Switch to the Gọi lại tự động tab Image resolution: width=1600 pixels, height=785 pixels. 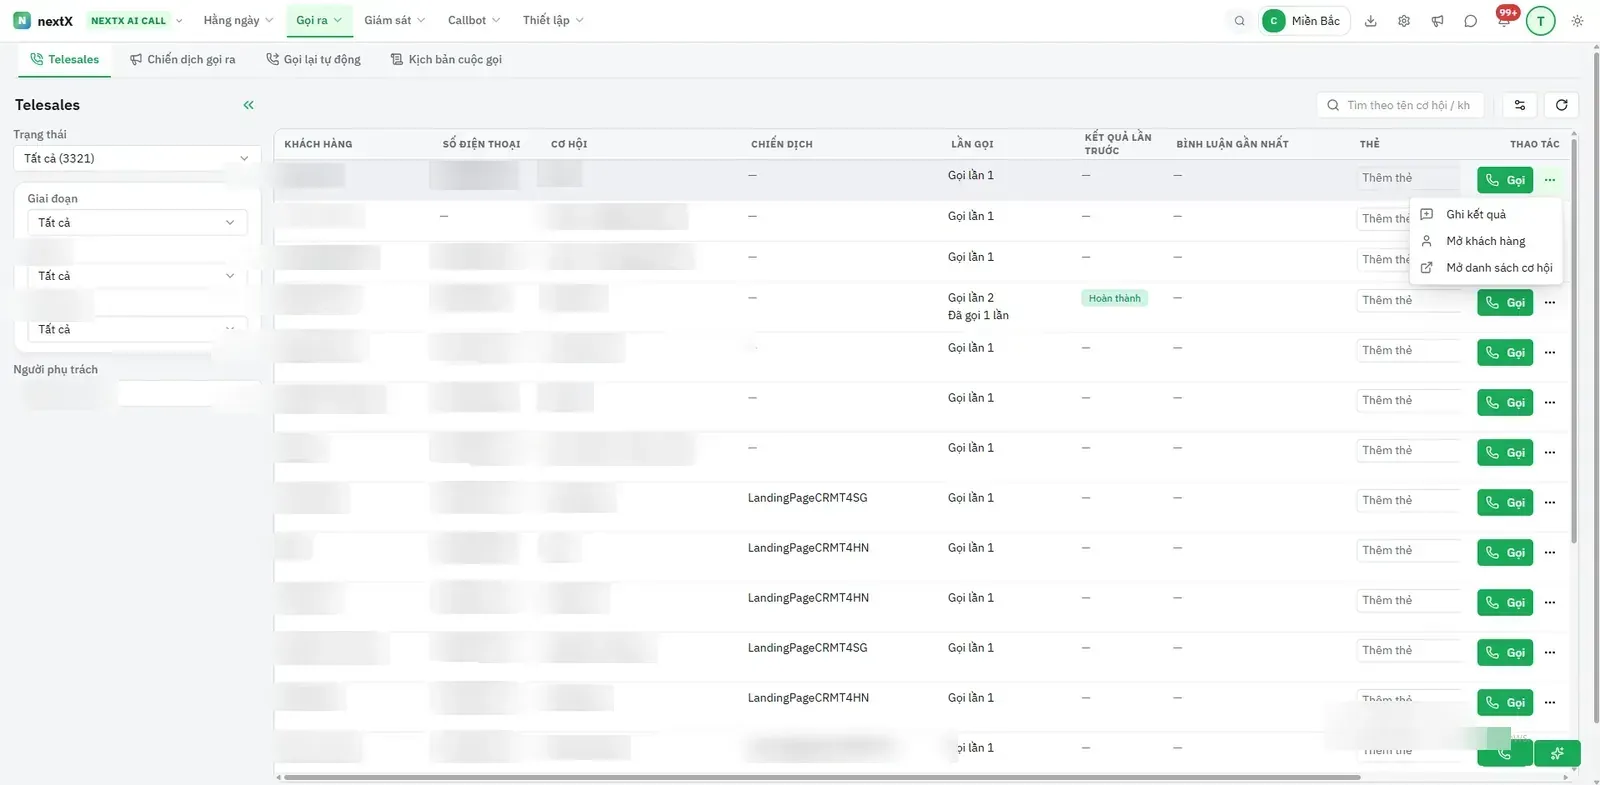click(313, 60)
